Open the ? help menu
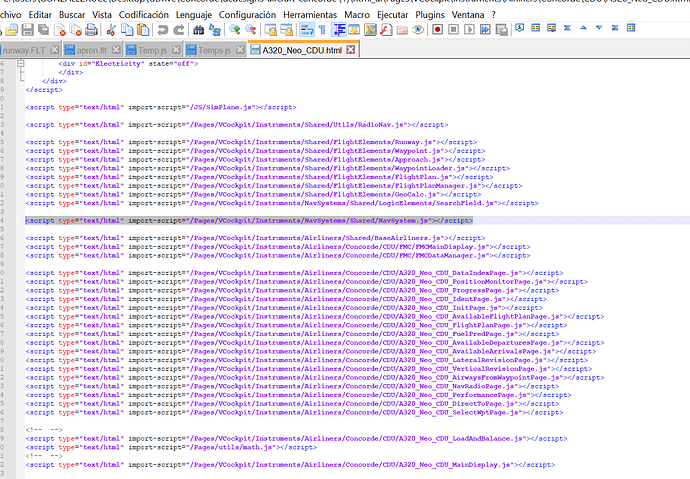Viewport: 690px width, 479px height. coord(494,15)
